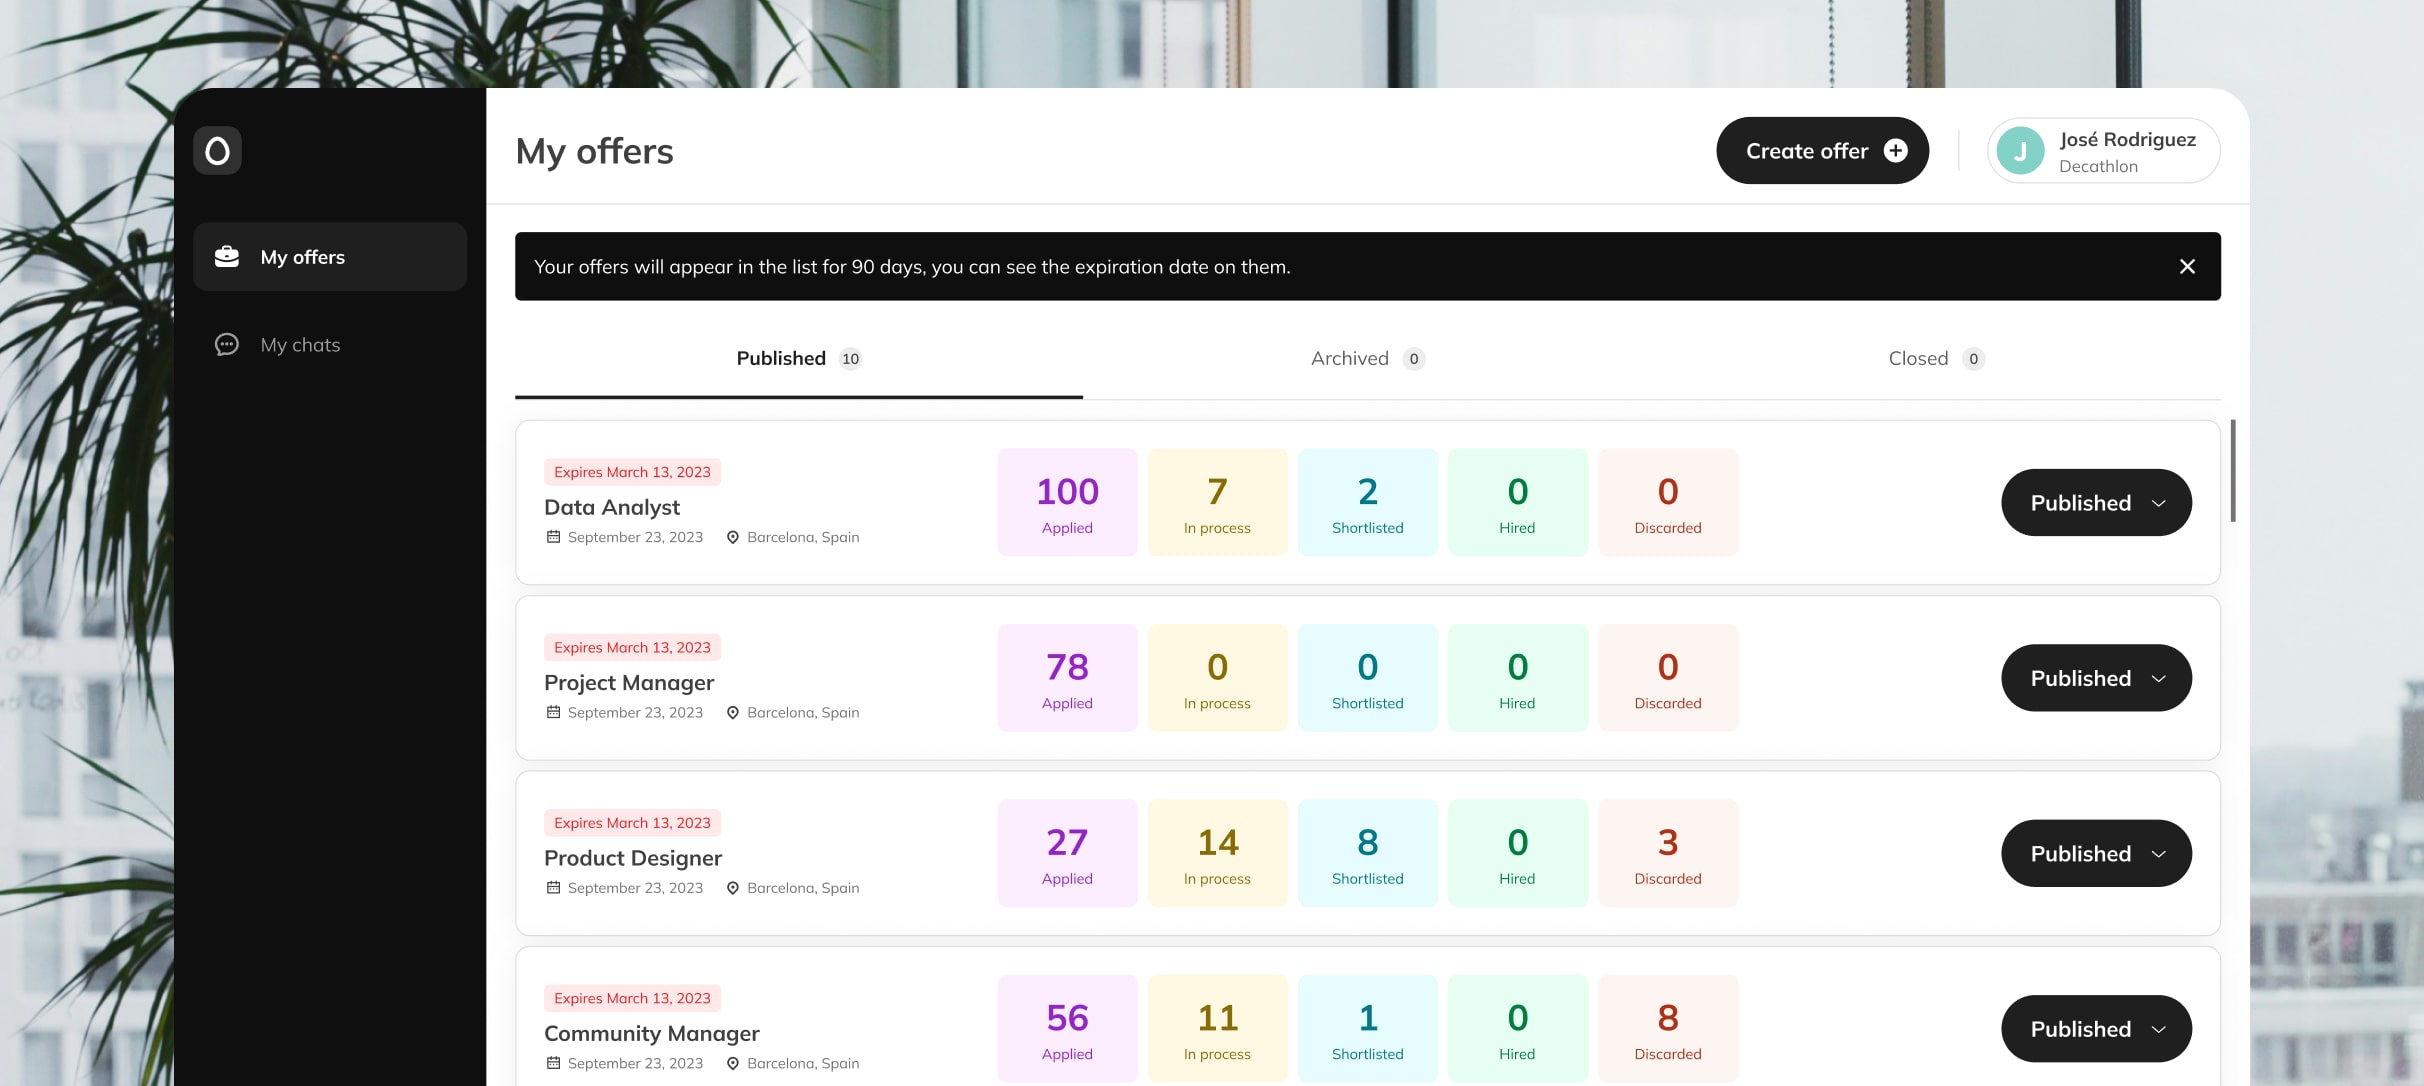Open Published status dropdown for Community Manager
Image resolution: width=2424 pixels, height=1086 pixels.
[x=2096, y=1029]
